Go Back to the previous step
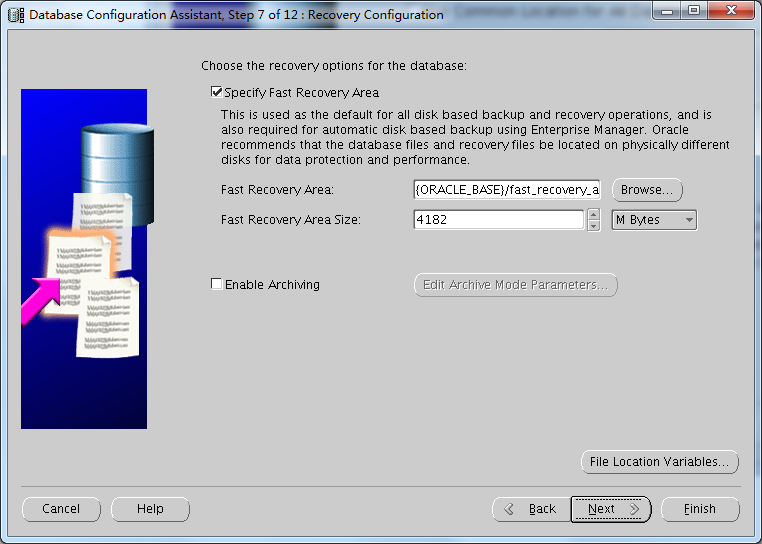This screenshot has width=762, height=544. pyautogui.click(x=532, y=509)
